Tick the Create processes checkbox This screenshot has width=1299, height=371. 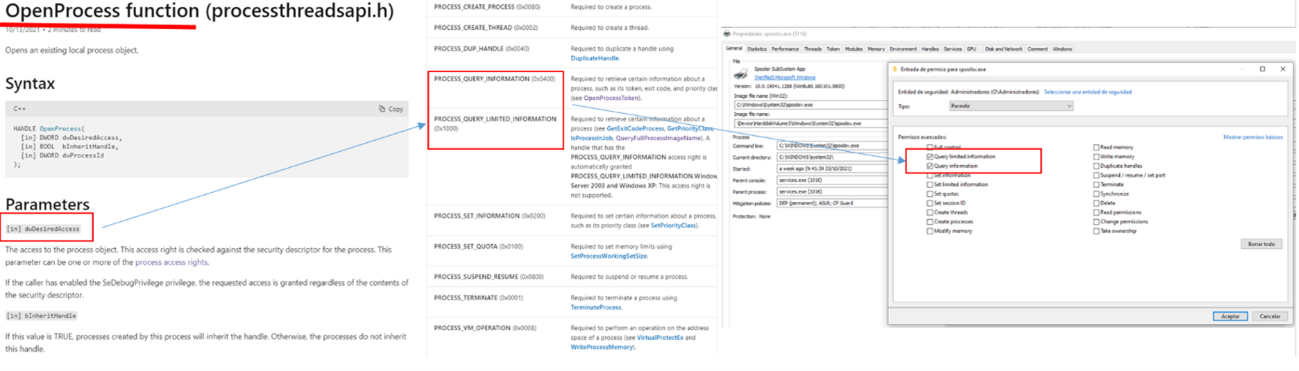(930, 222)
